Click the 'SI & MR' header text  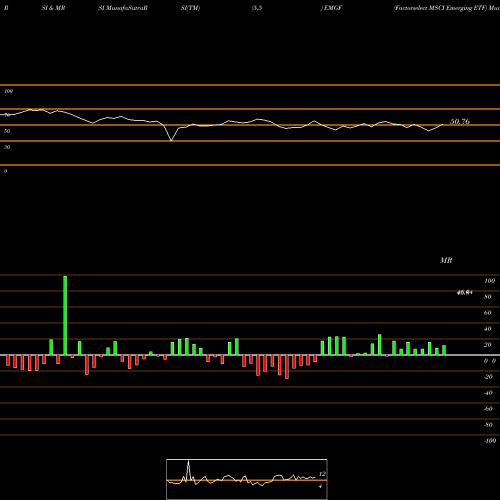pyautogui.click(x=53, y=8)
